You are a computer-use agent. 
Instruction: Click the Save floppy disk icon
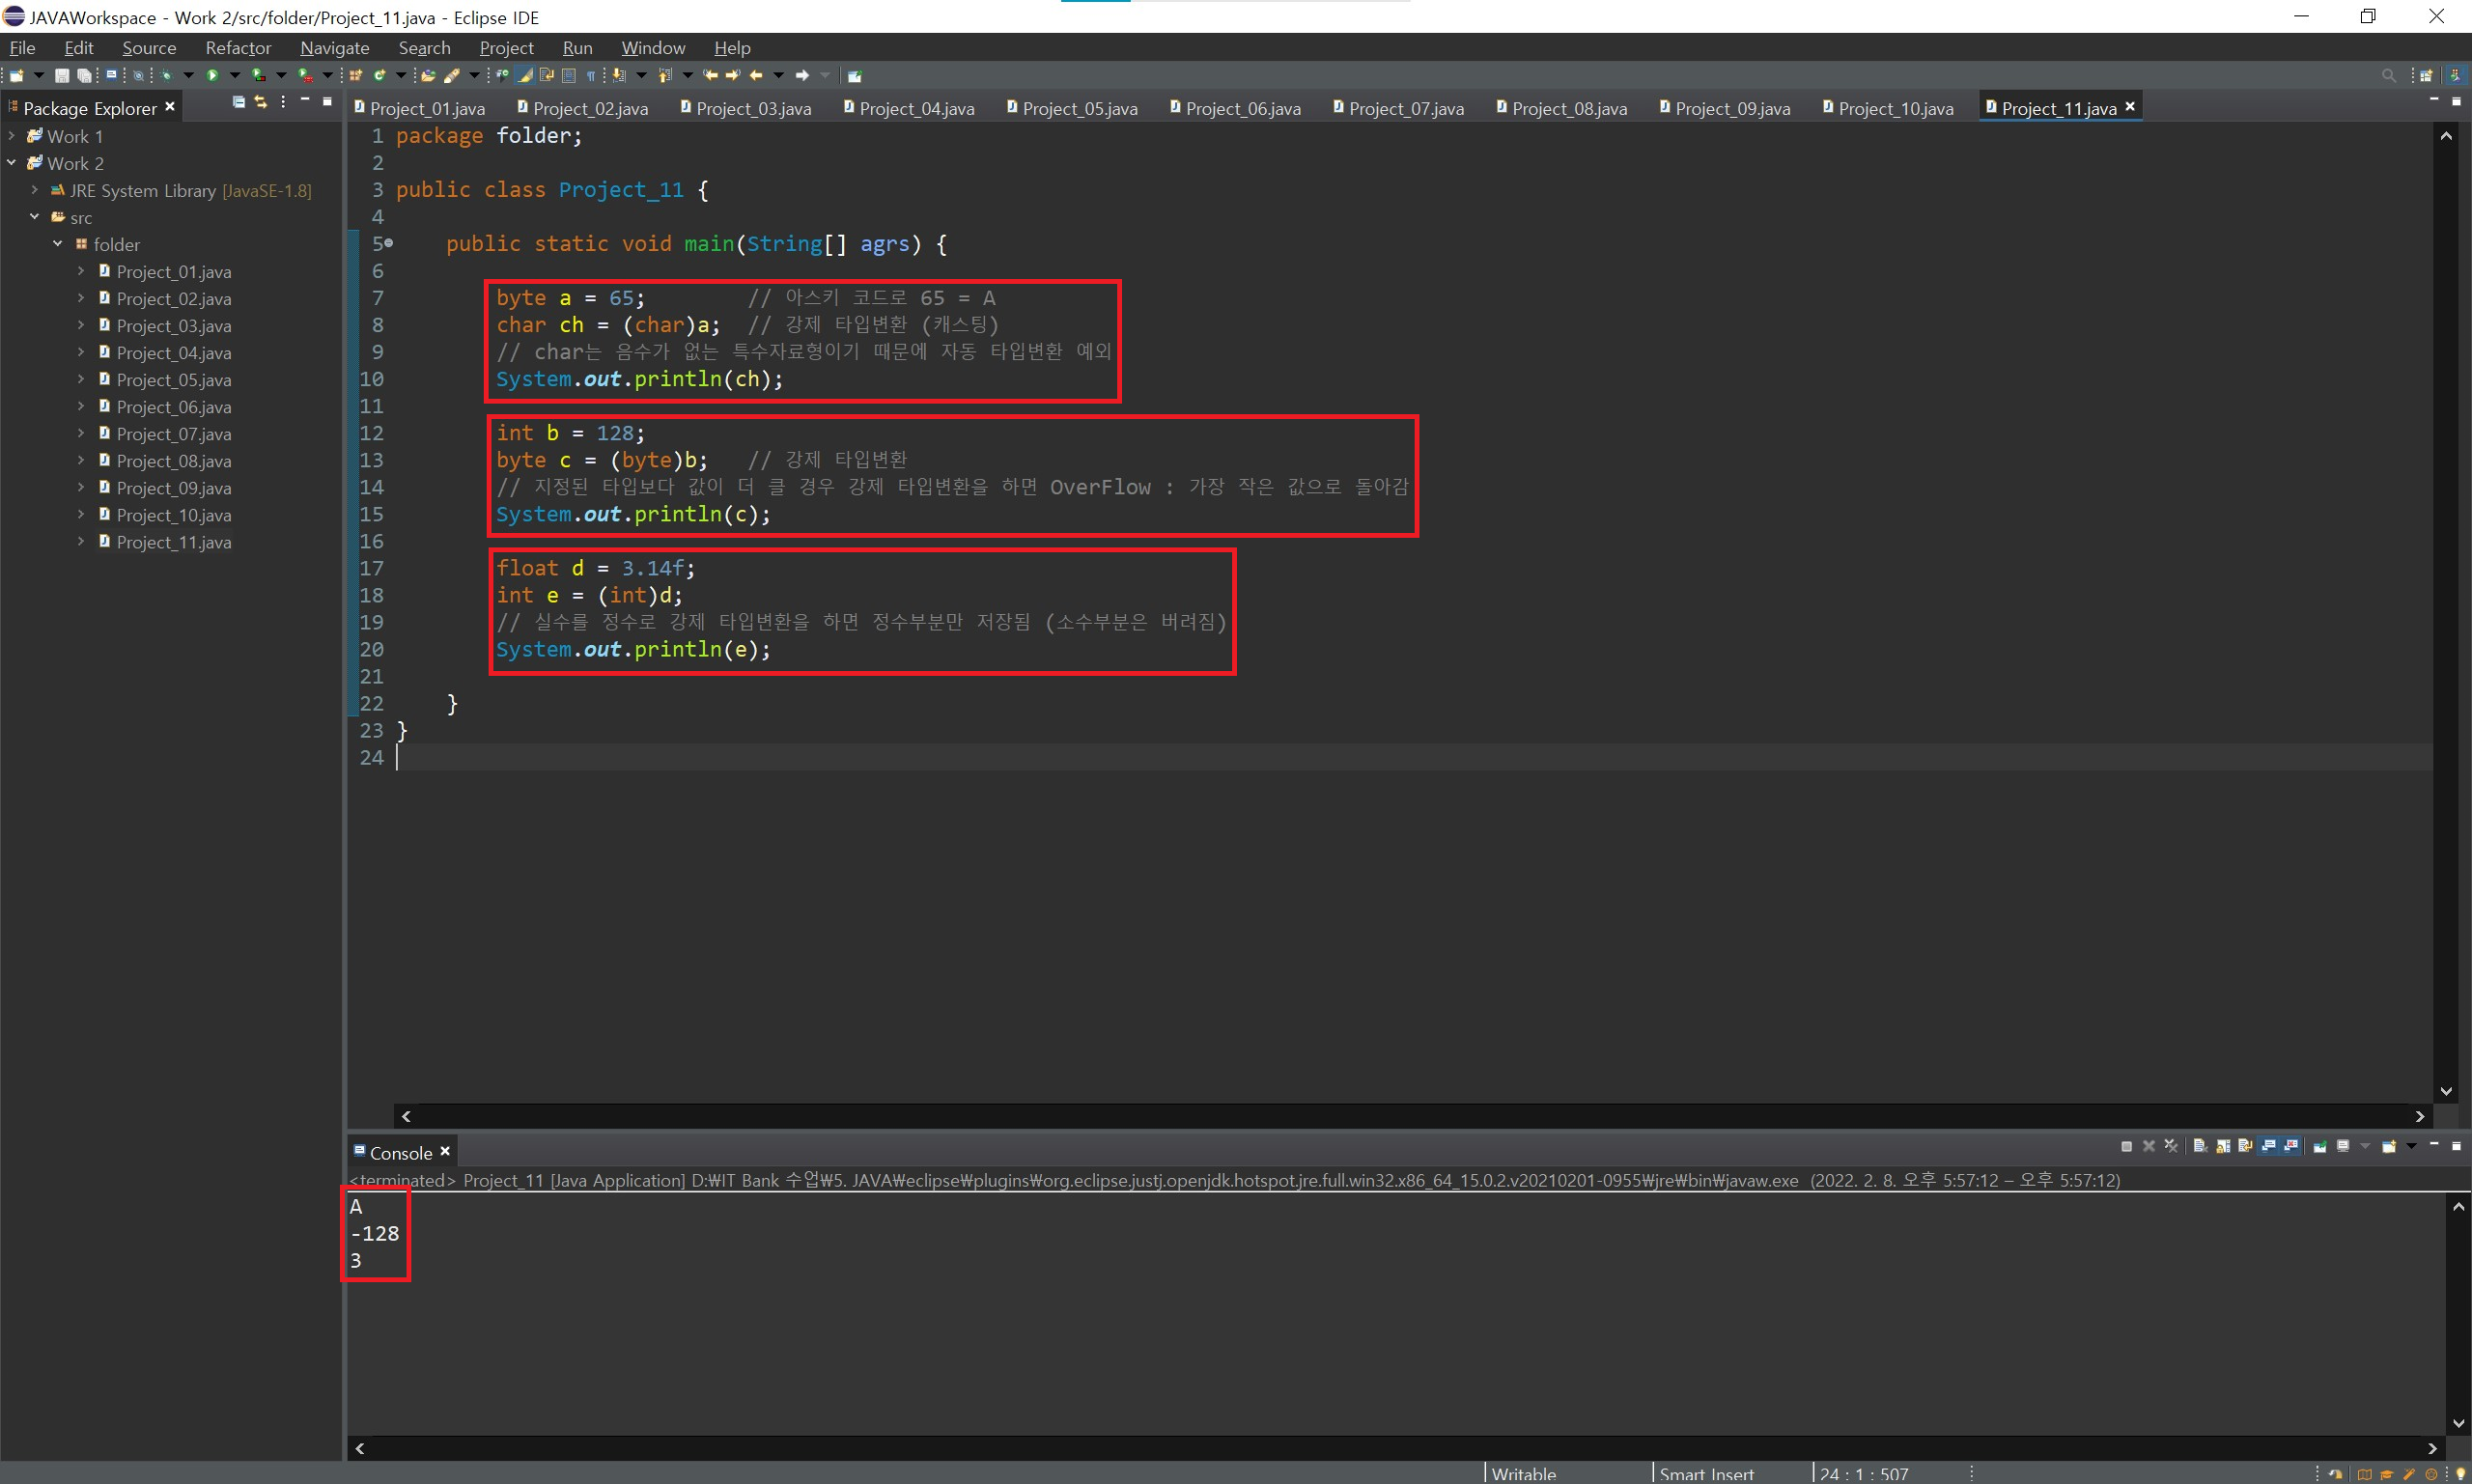coord(62,75)
